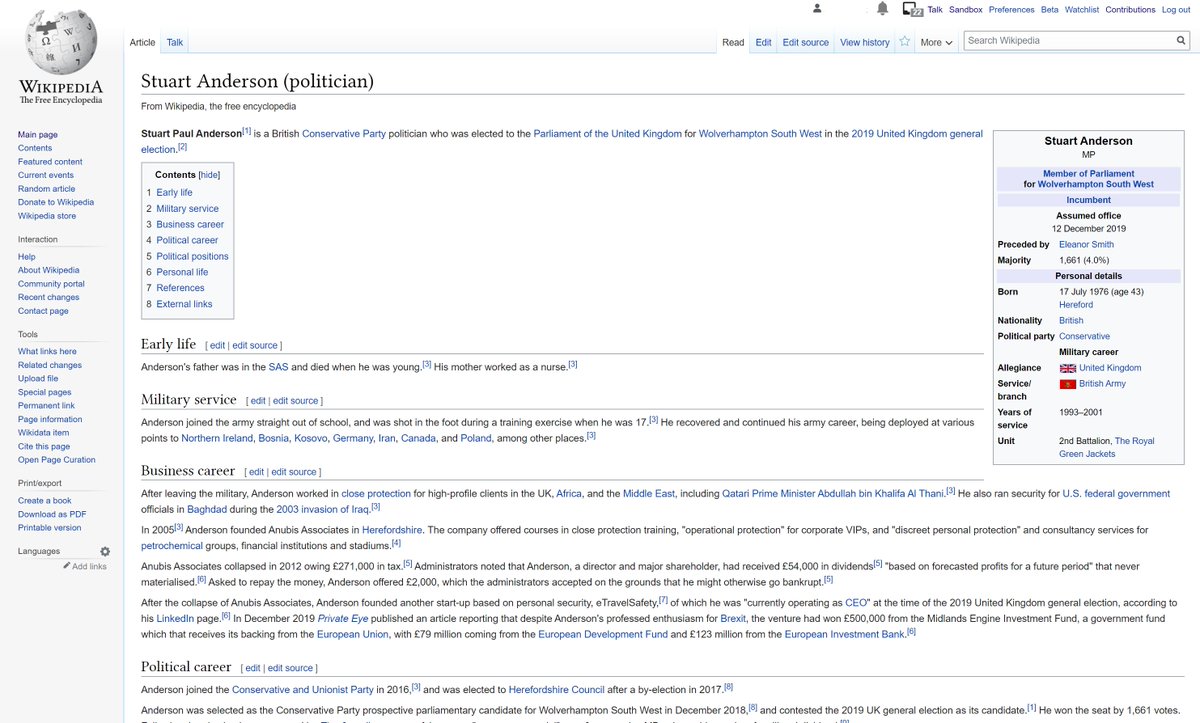Switch to the Talk tab
Image resolution: width=1200 pixels, height=723 pixels.
click(175, 42)
